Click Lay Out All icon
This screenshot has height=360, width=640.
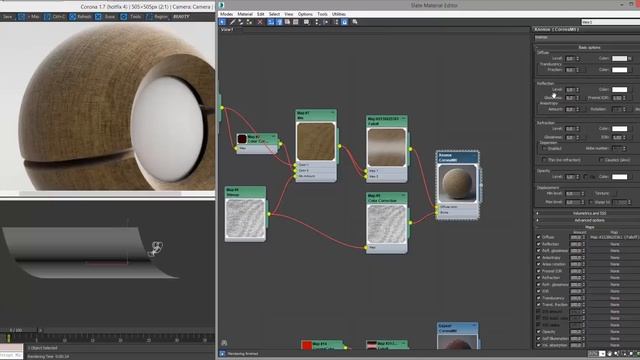point(318,22)
